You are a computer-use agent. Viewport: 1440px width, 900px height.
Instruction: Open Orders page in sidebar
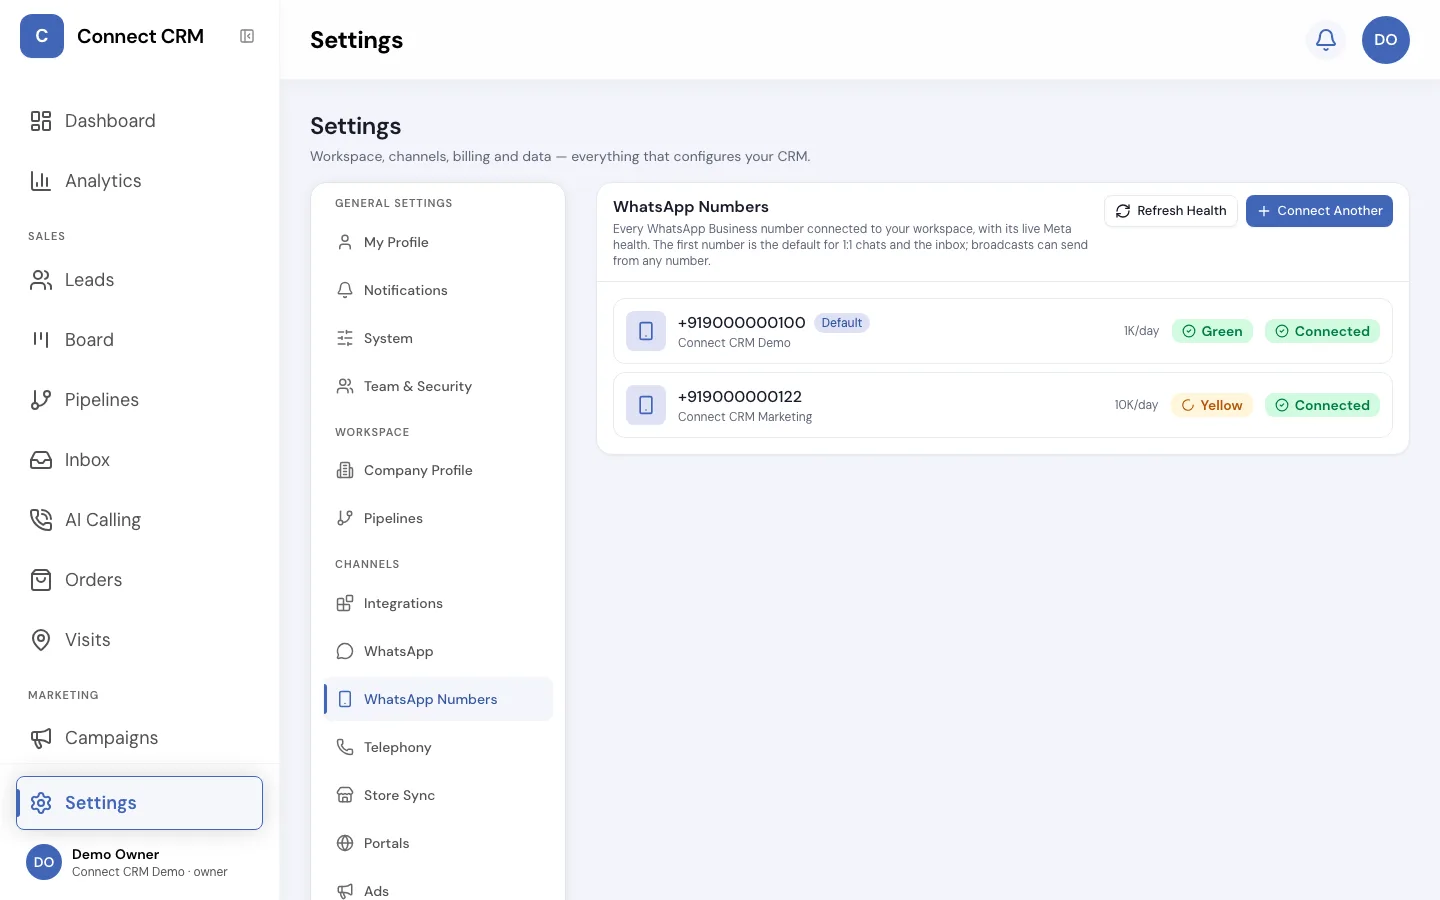pyautogui.click(x=140, y=580)
